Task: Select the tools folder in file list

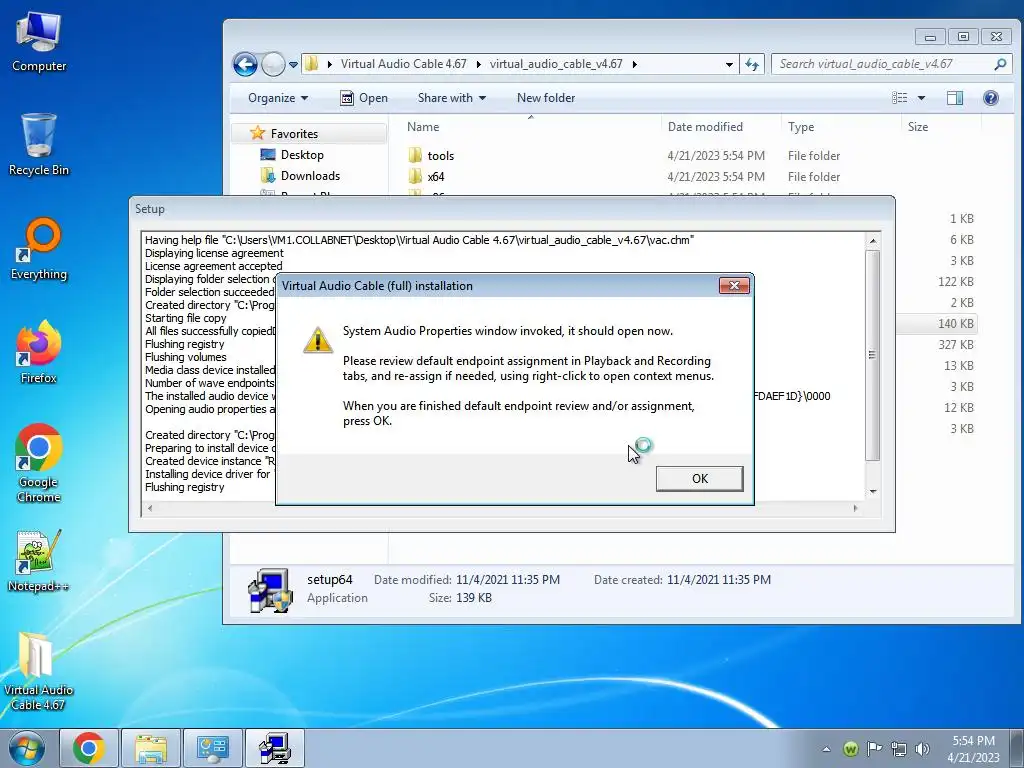Action: tap(440, 155)
